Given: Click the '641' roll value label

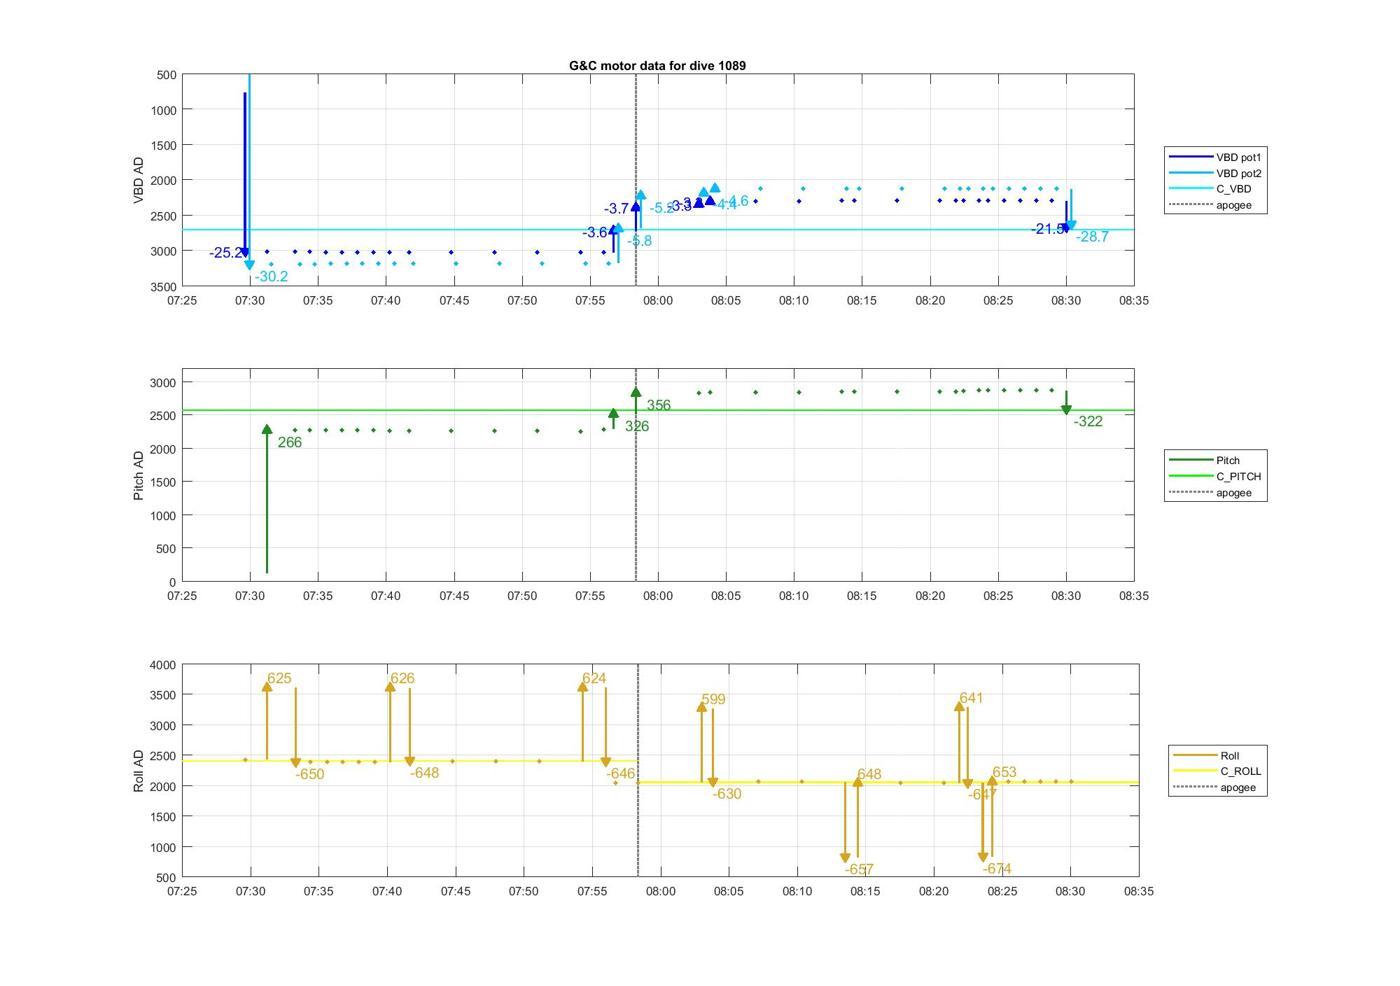Looking at the screenshot, I should (x=971, y=698).
